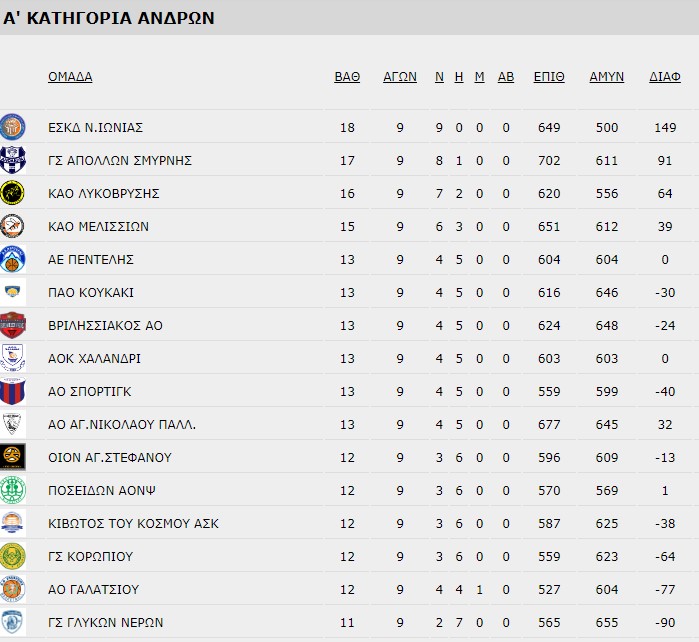Screen dimensions: 699x642
Task: Click the ΕΣΚΔ Ν.ΙΩΝΙΑΣ team logo
Action: click(13, 127)
